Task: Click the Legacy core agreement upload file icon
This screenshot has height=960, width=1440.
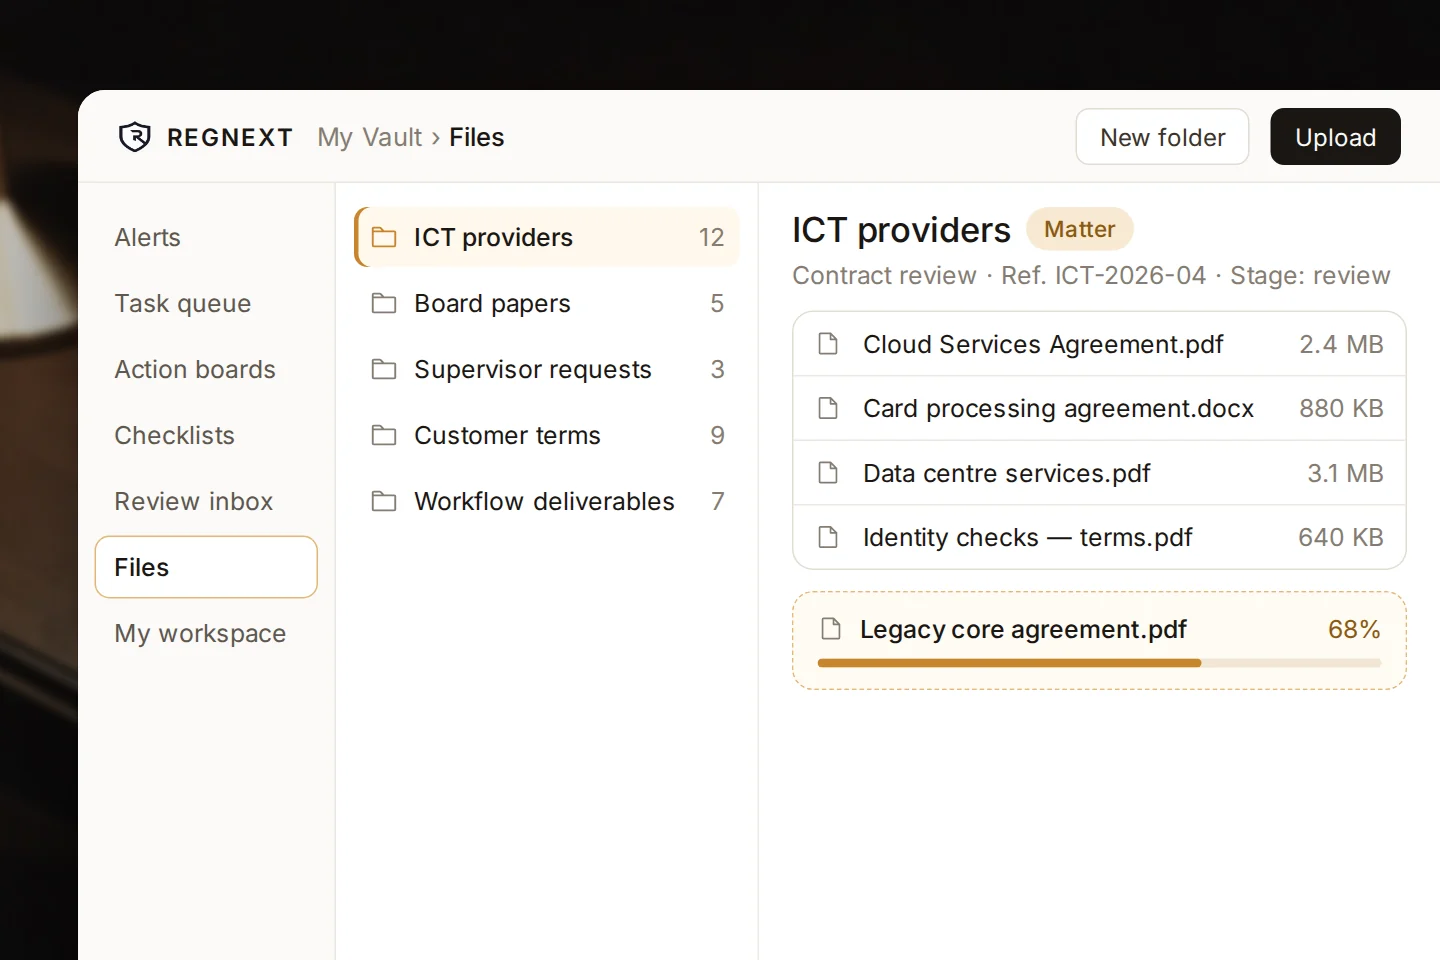Action: (x=831, y=629)
